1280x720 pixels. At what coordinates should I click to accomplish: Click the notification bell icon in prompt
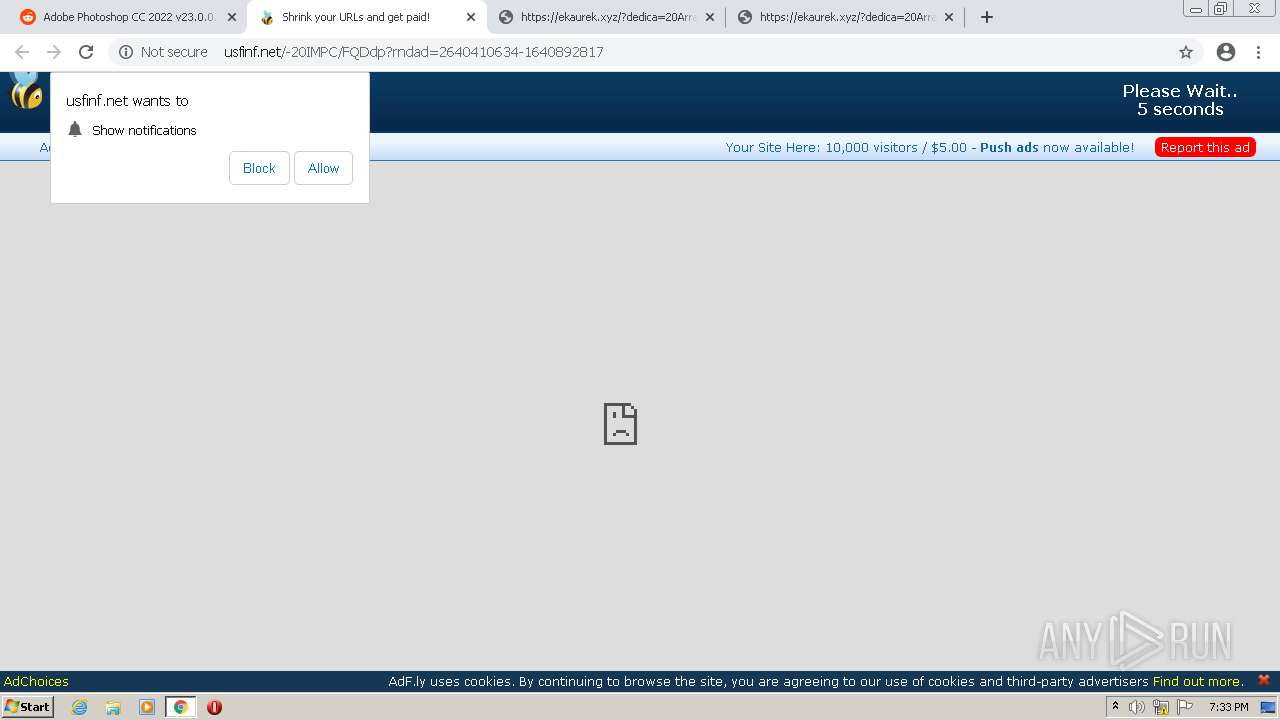[x=75, y=130]
